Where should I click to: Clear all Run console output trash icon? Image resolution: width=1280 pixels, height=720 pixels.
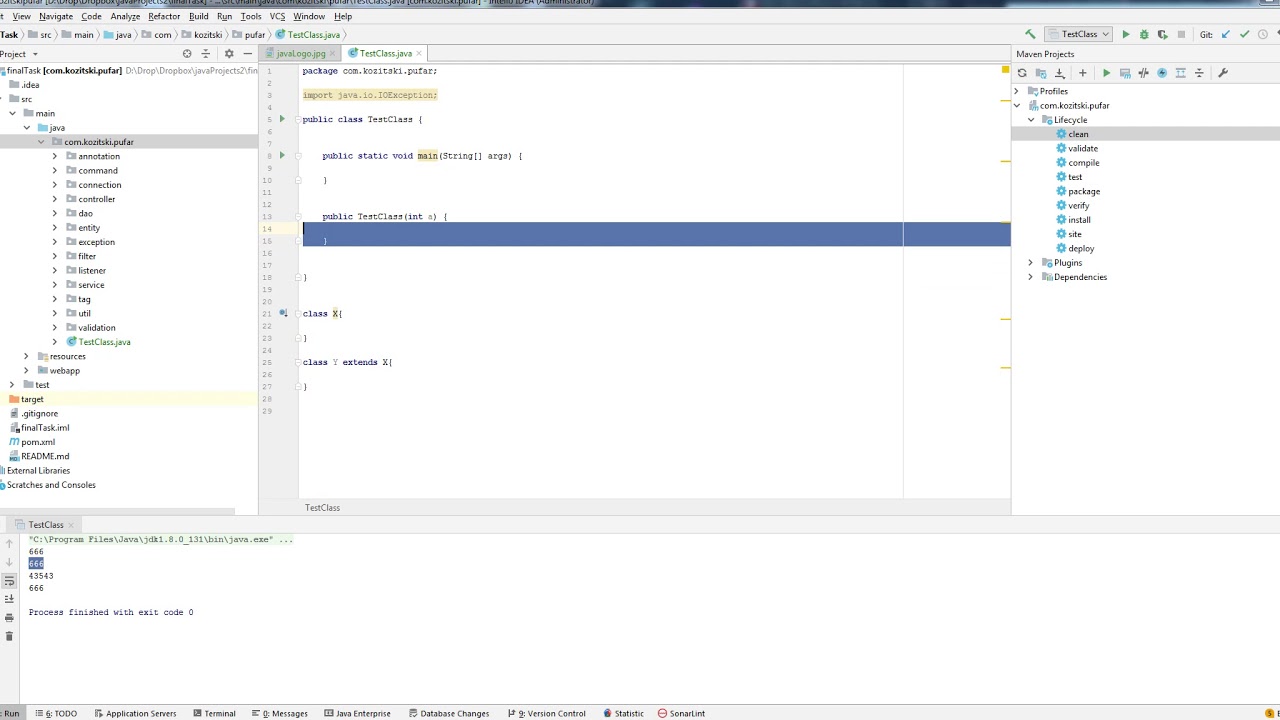[9, 636]
